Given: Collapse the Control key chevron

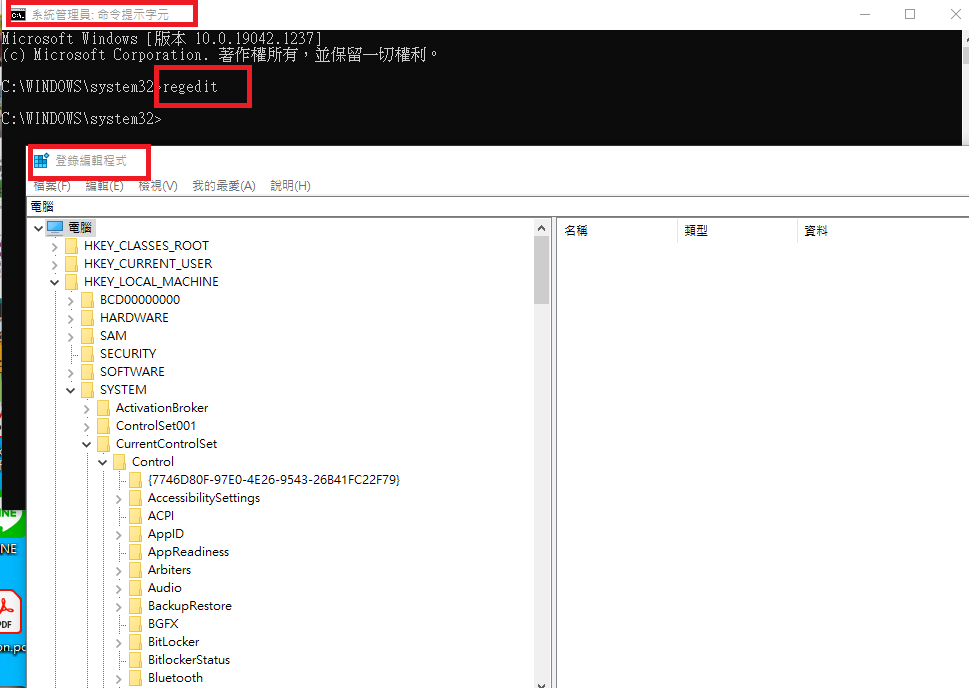Looking at the screenshot, I should pos(103,462).
